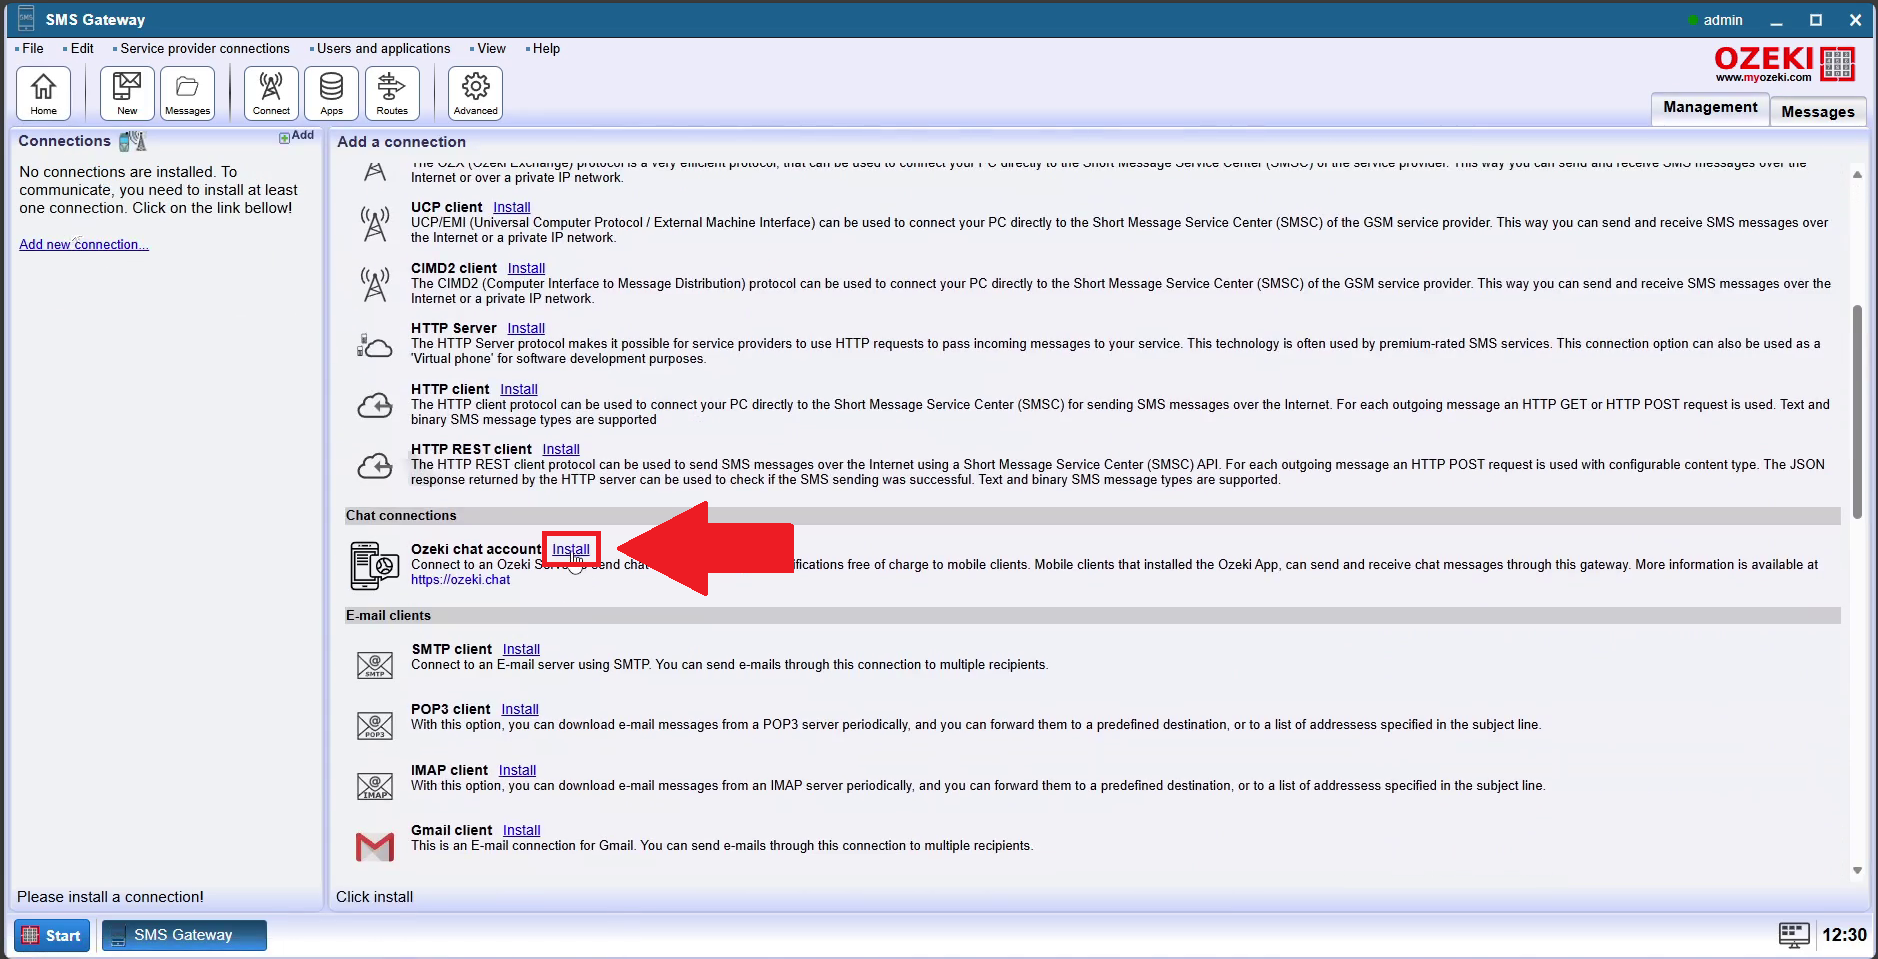Install the IMAP client connection
1878x959 pixels.
pos(517,770)
